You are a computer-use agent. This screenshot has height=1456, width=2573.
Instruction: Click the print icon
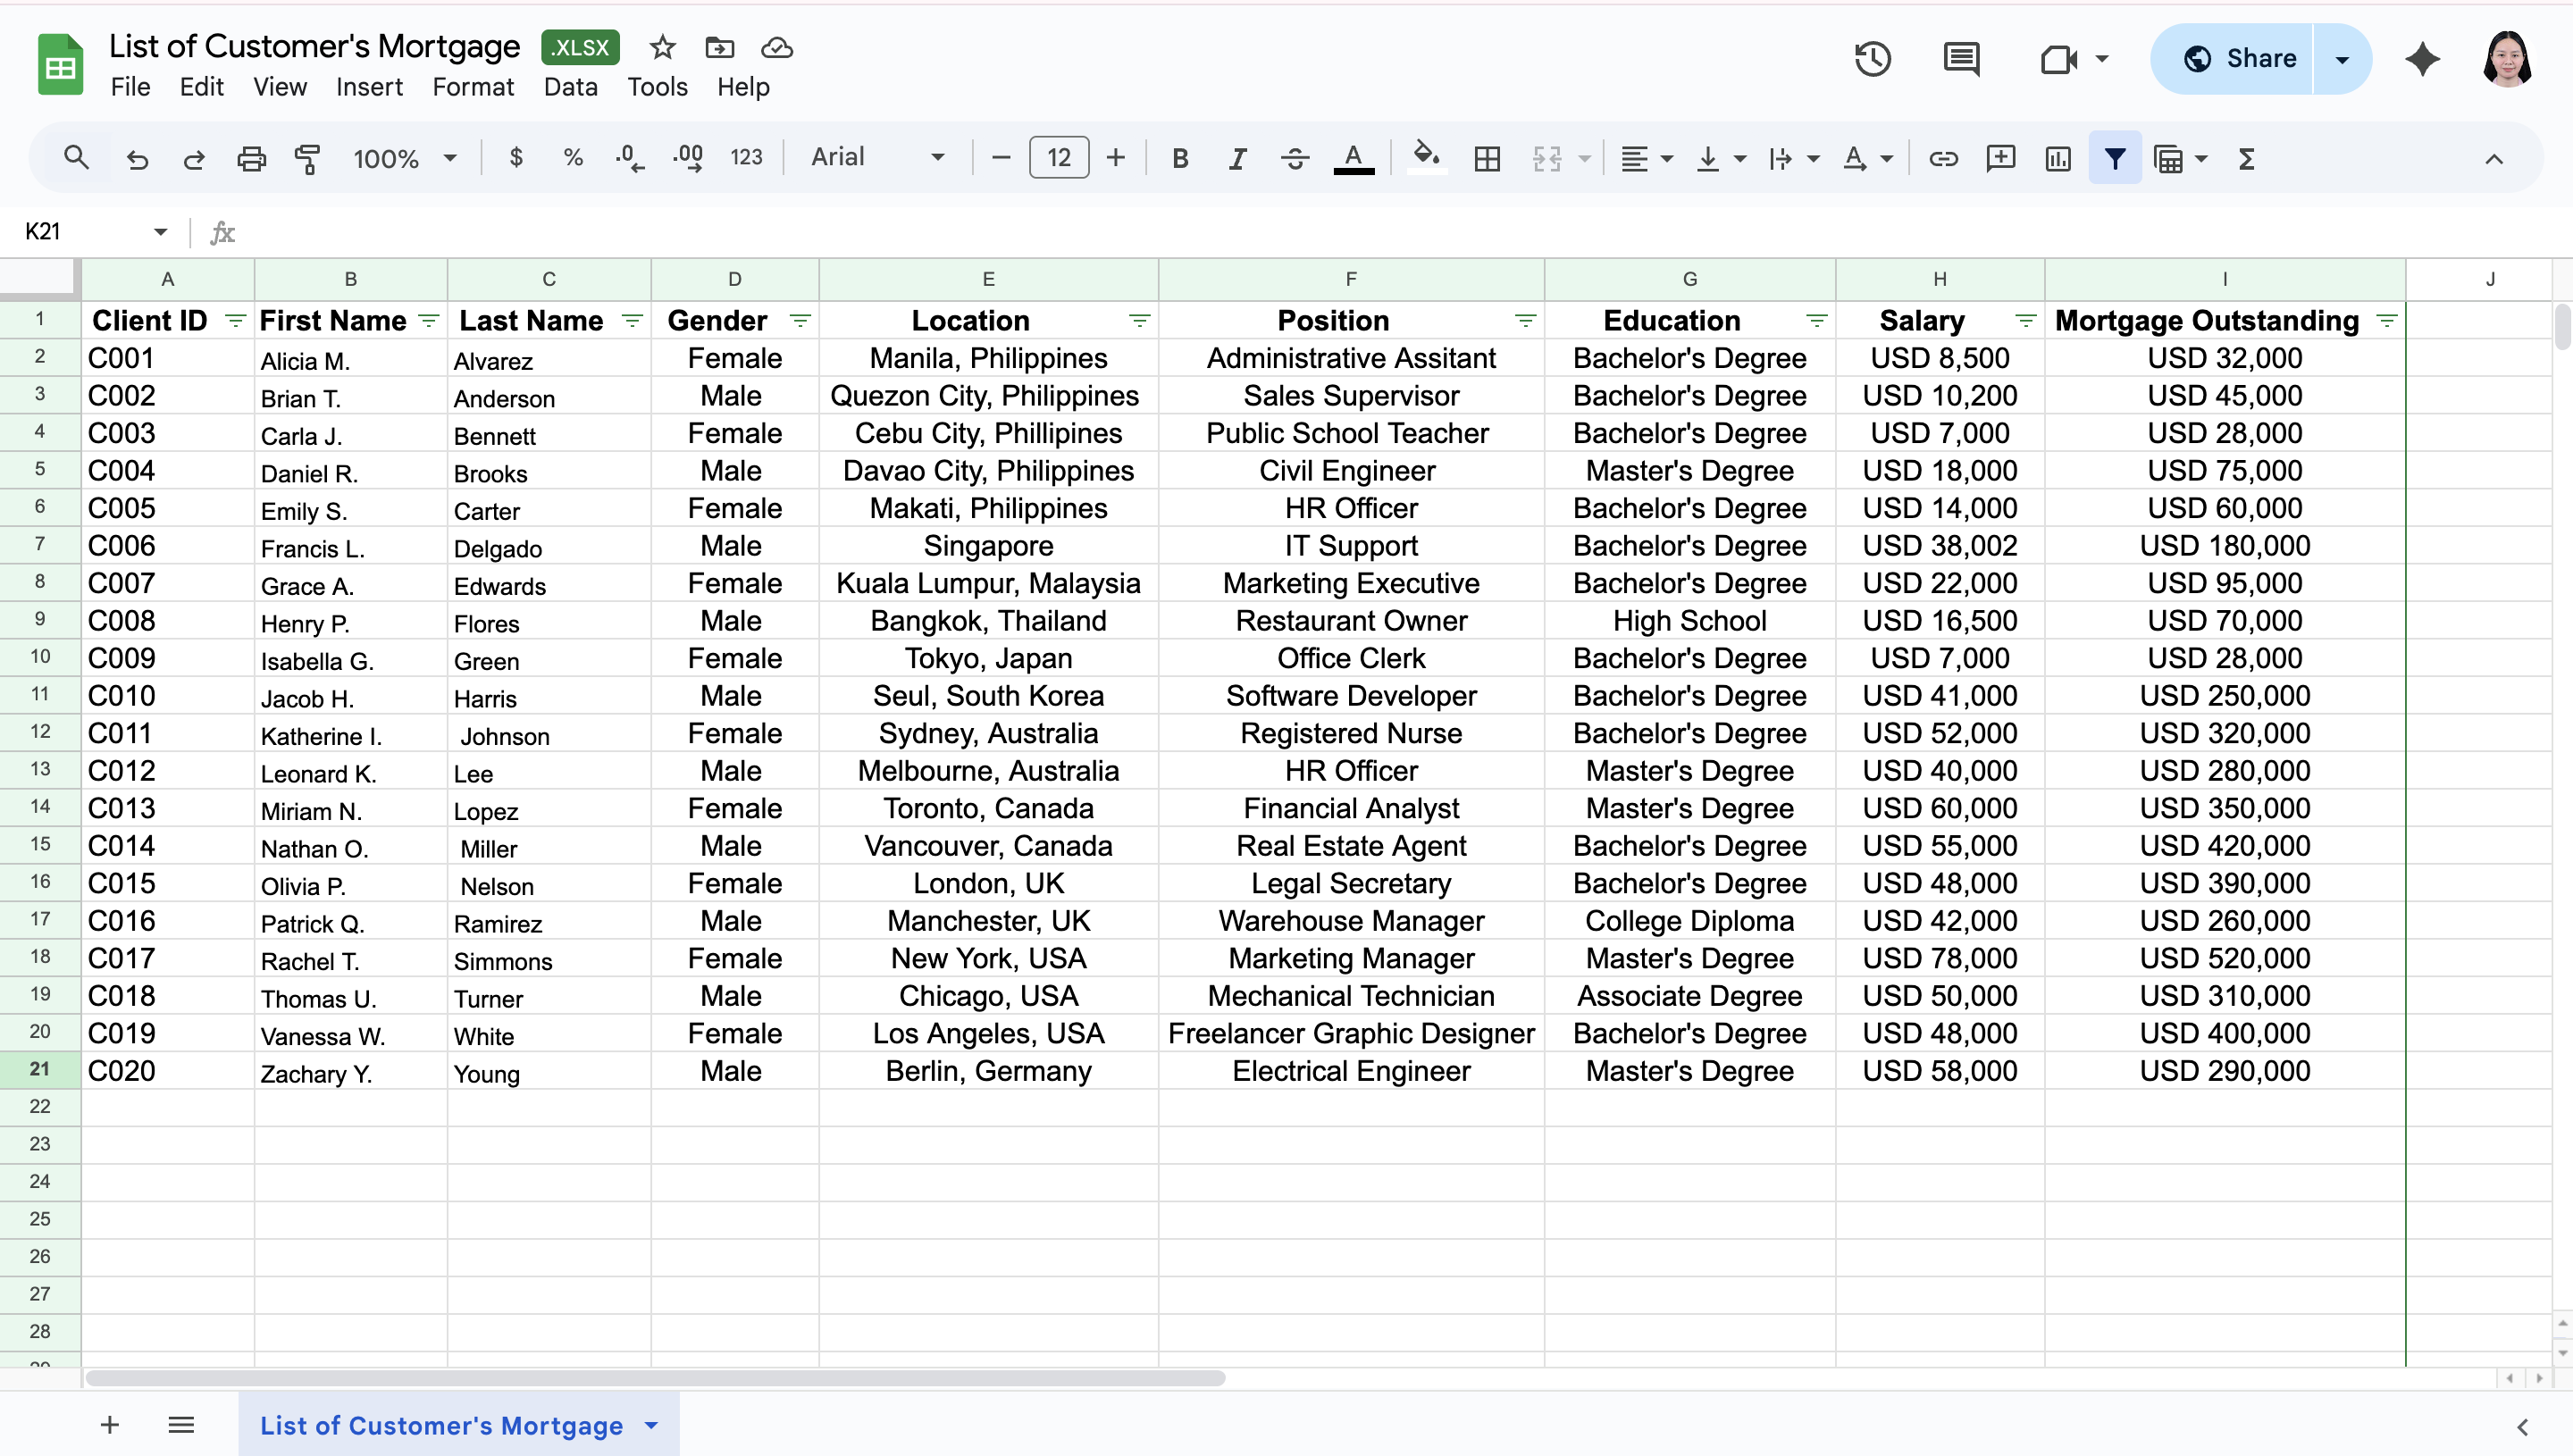[x=251, y=158]
